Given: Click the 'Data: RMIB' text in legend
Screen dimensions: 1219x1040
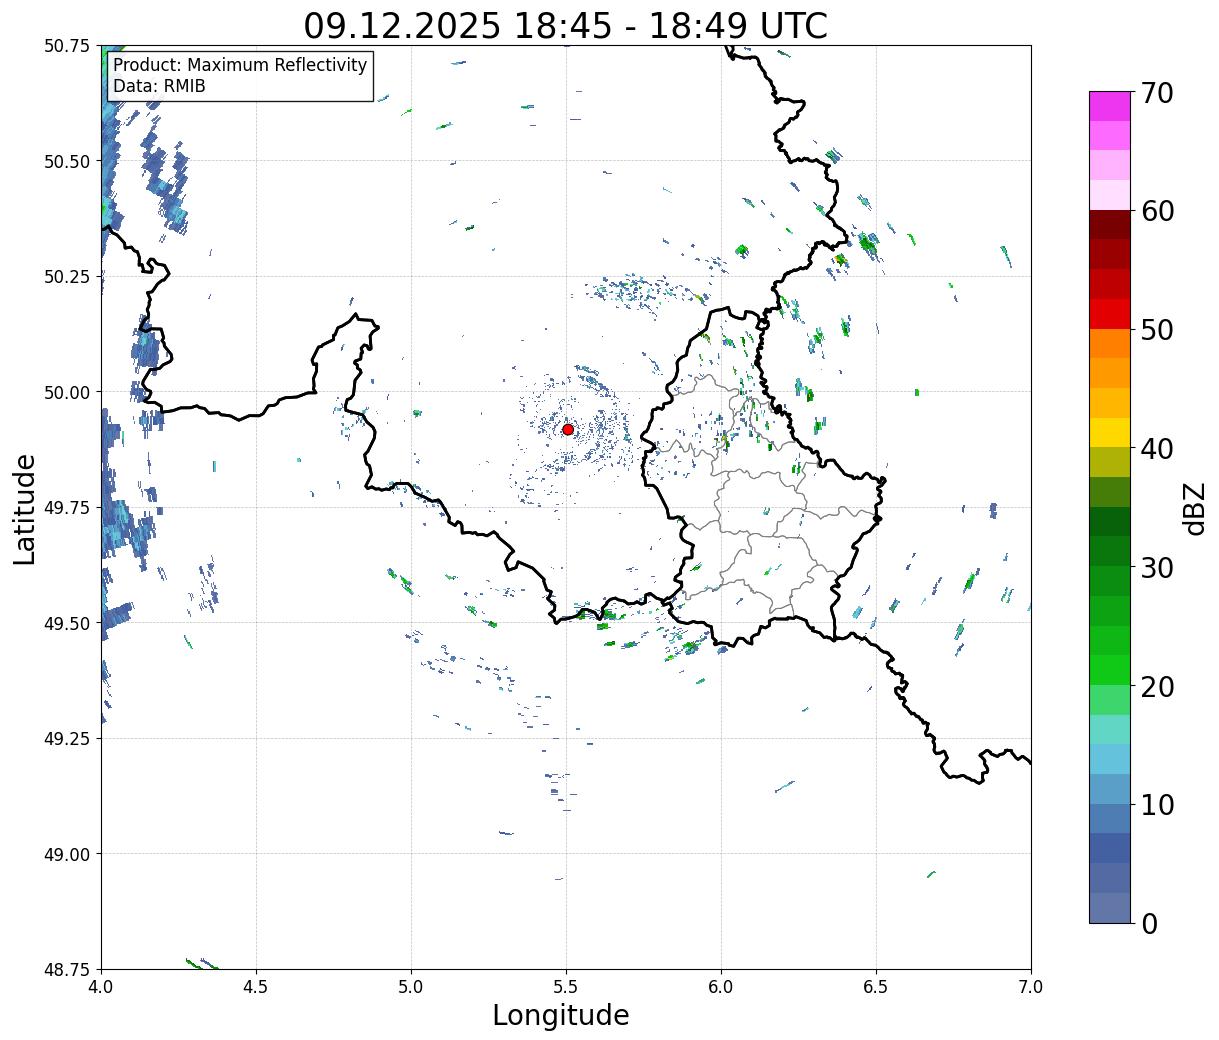Looking at the screenshot, I should 159,86.
